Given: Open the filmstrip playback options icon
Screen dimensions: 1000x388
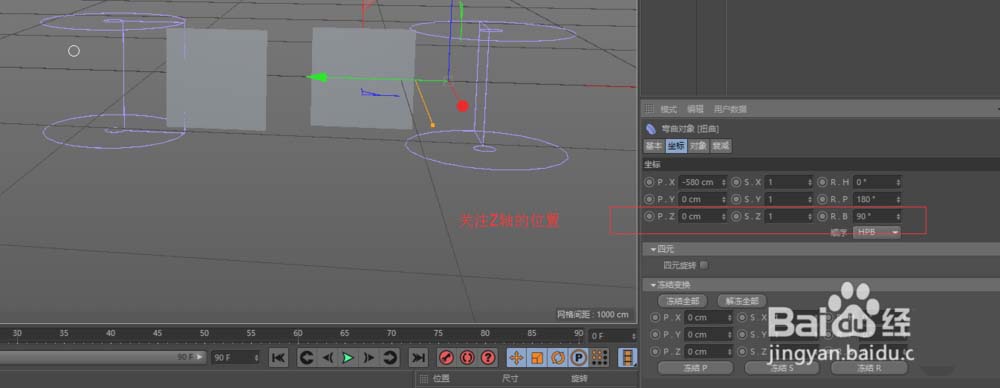Looking at the screenshot, I should coord(628,358).
